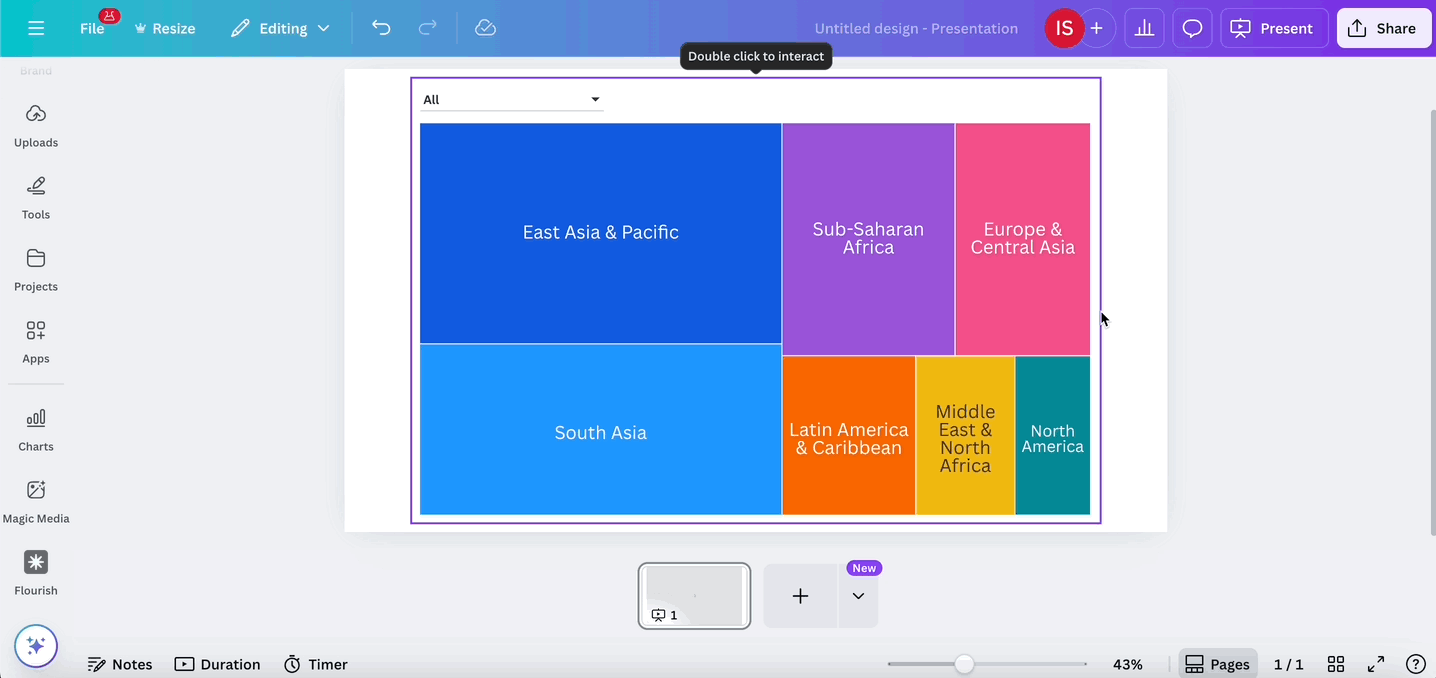Screen dimensions: 1436x678
Task: Open the Apps panel
Action: tap(36, 341)
